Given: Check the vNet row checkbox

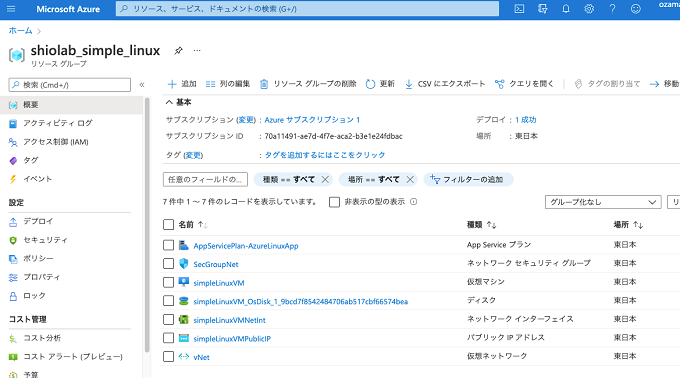Looking at the screenshot, I should pos(168,357).
